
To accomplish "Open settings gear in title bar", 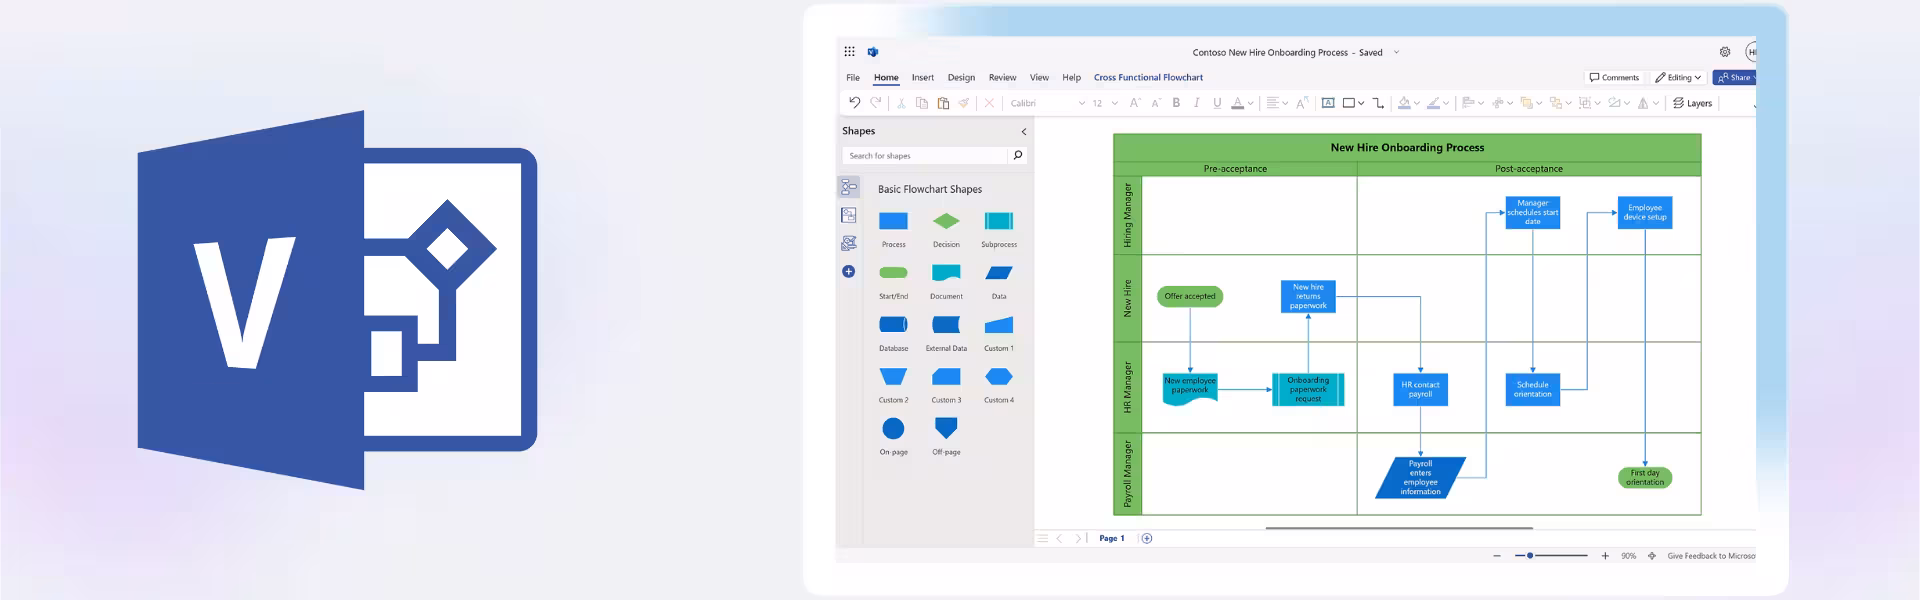I will point(1725,52).
